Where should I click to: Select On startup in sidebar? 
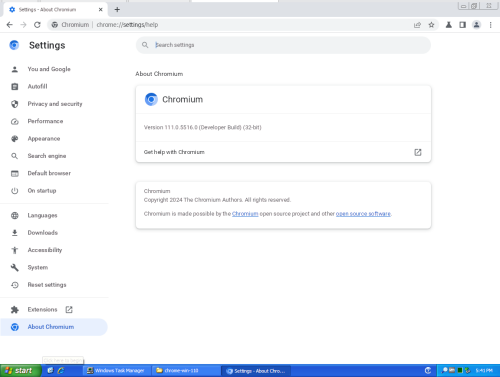(42, 190)
